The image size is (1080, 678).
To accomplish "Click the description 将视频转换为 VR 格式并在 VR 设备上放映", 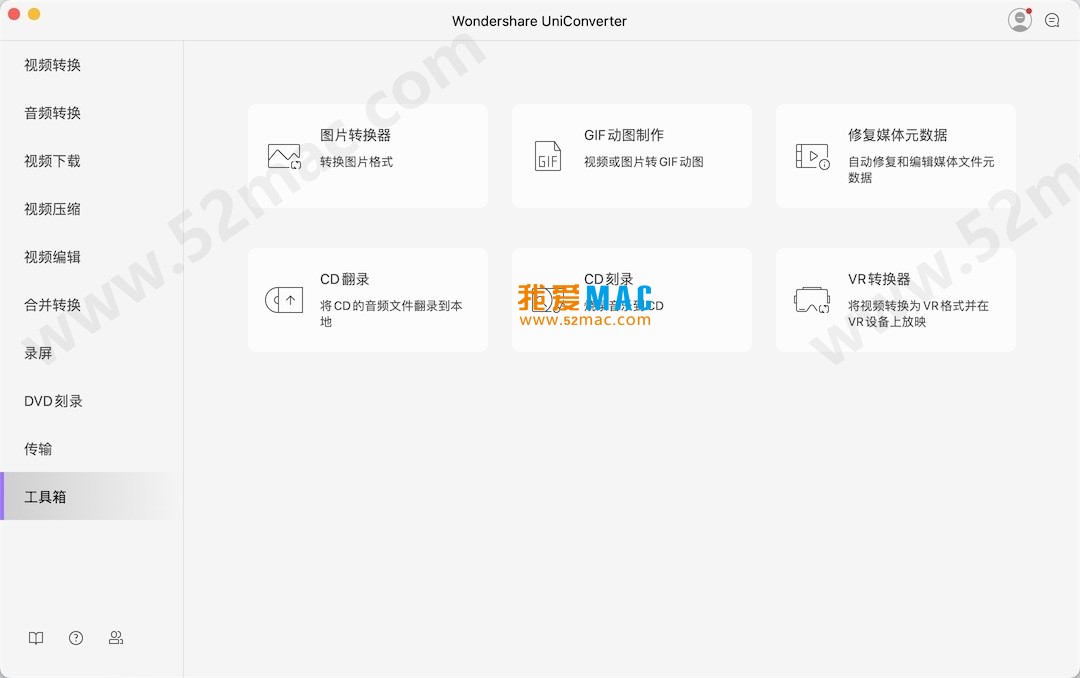I will (x=918, y=314).
